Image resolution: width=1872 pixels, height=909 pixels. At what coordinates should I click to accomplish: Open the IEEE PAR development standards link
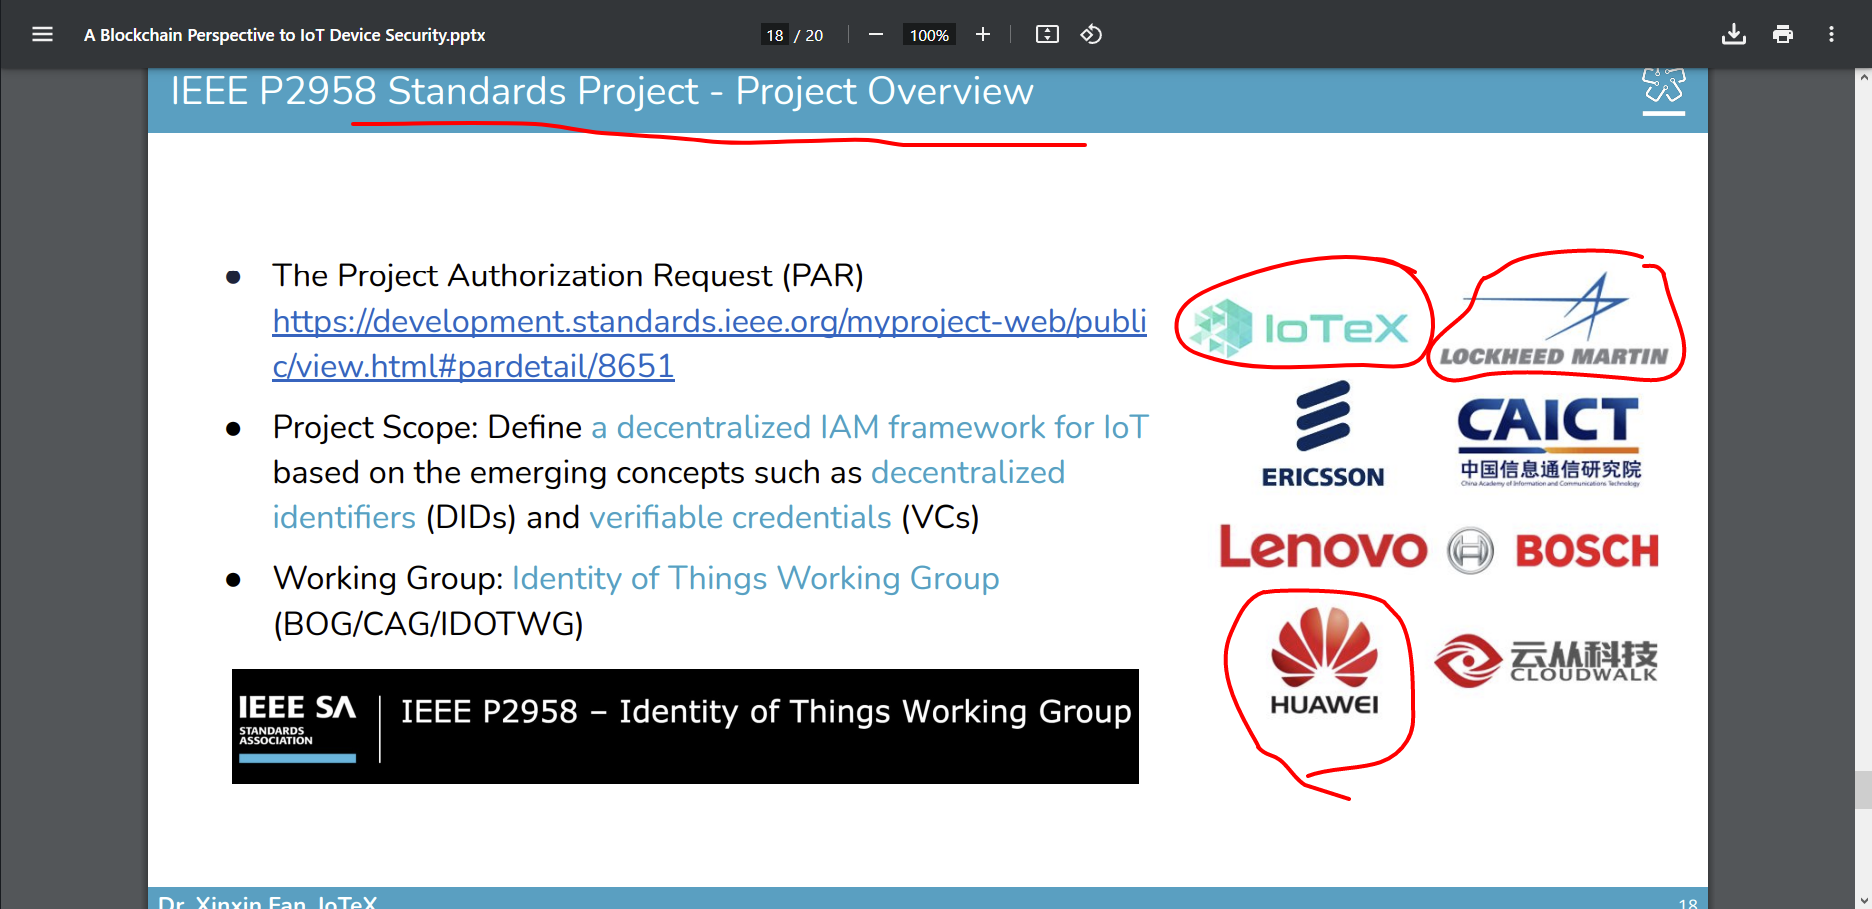click(x=709, y=343)
